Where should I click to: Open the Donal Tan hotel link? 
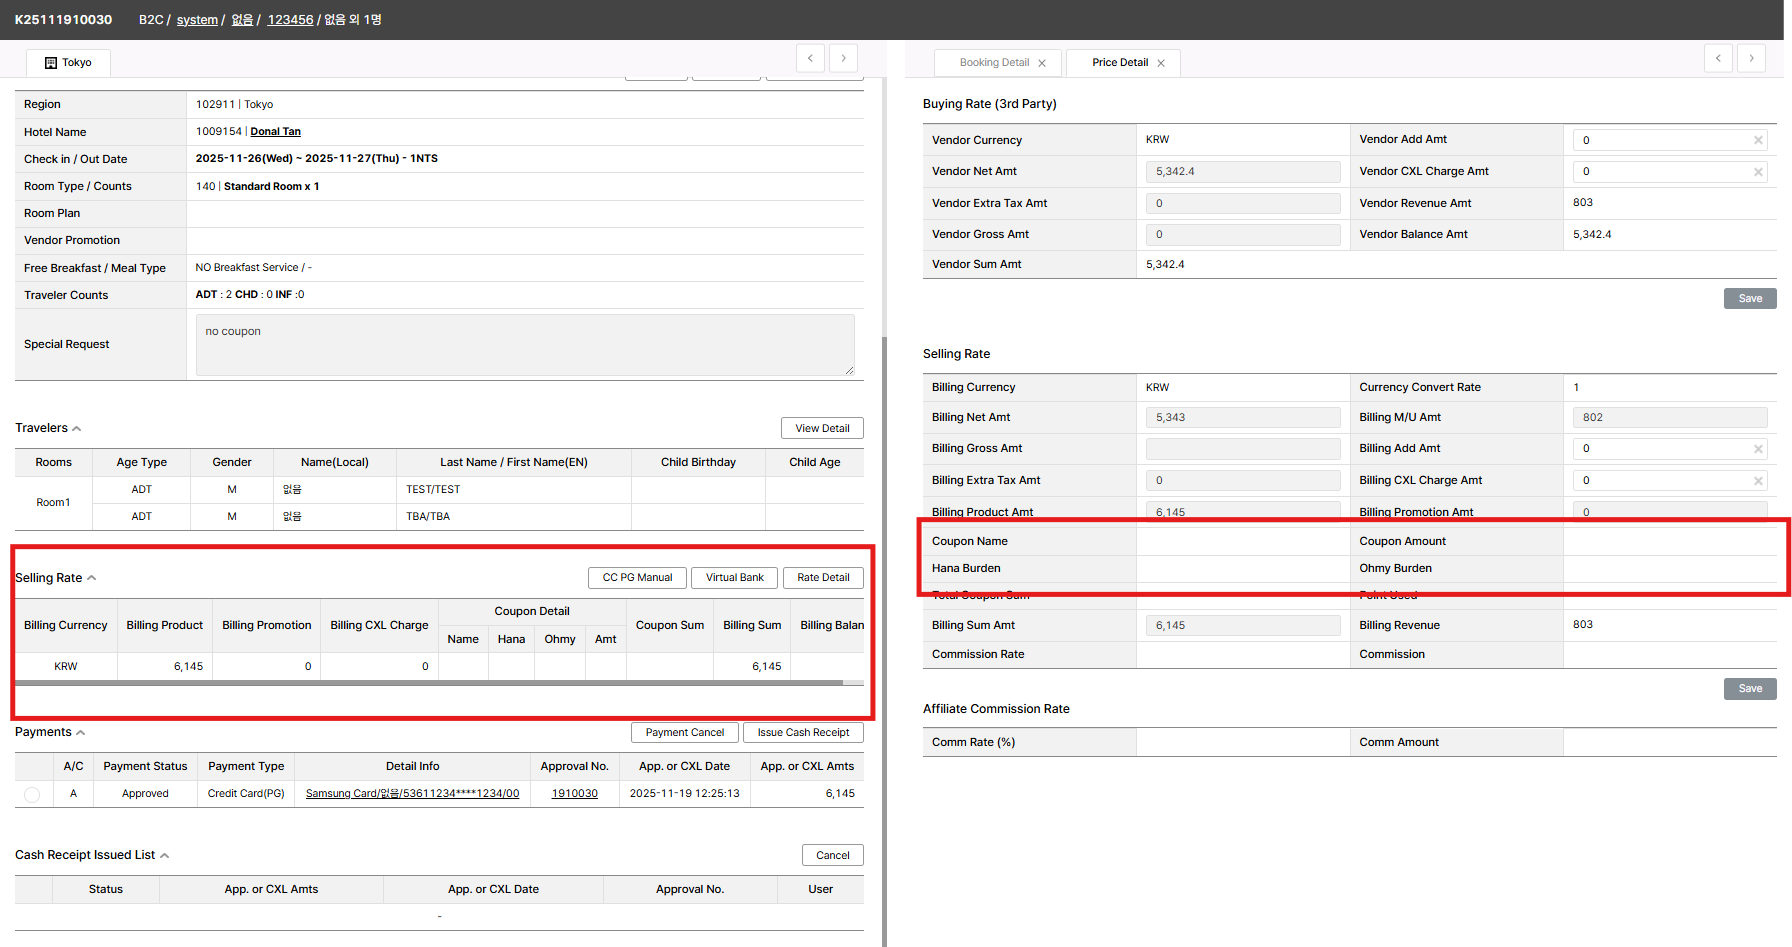[x=275, y=132]
